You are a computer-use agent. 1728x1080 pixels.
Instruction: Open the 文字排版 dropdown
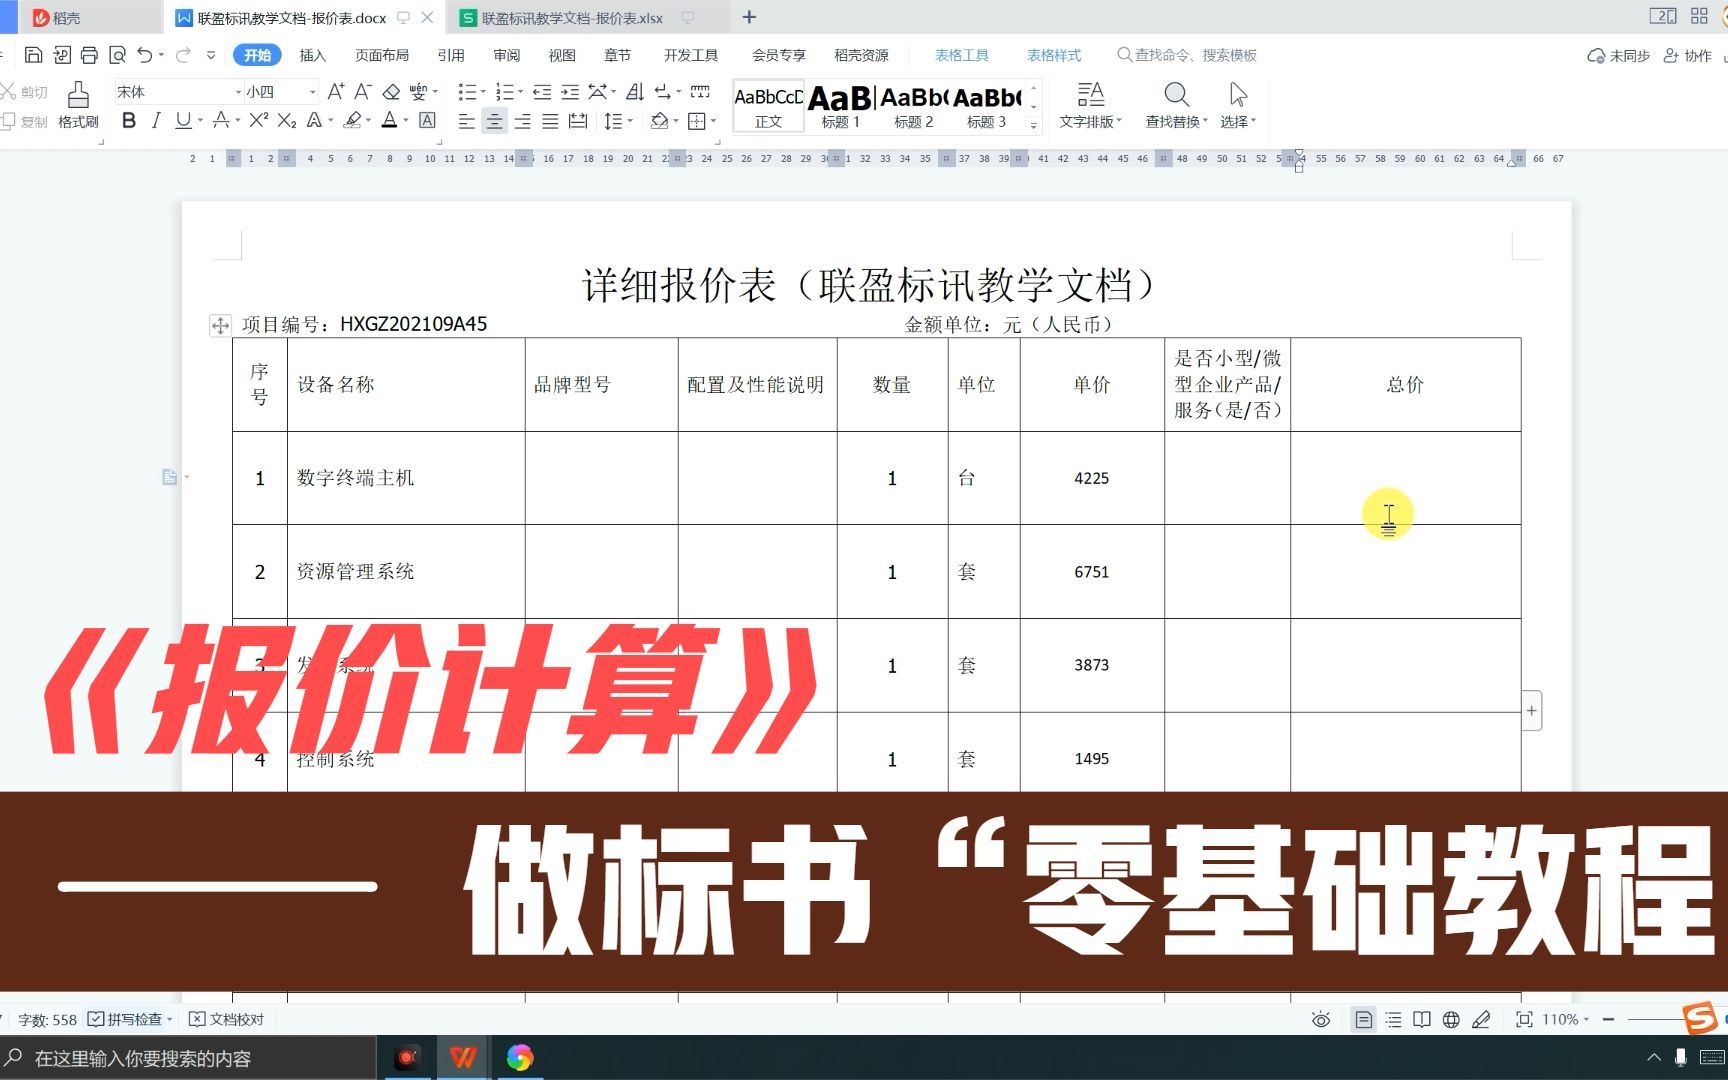[x=1091, y=105]
